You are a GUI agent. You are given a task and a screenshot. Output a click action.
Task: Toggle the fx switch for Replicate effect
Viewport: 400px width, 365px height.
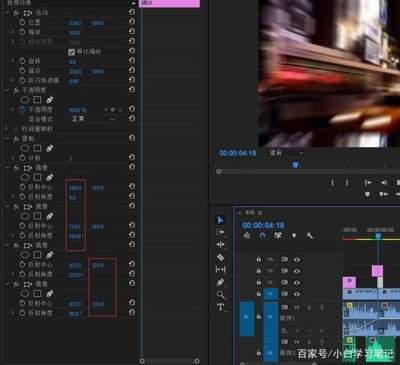(16, 138)
